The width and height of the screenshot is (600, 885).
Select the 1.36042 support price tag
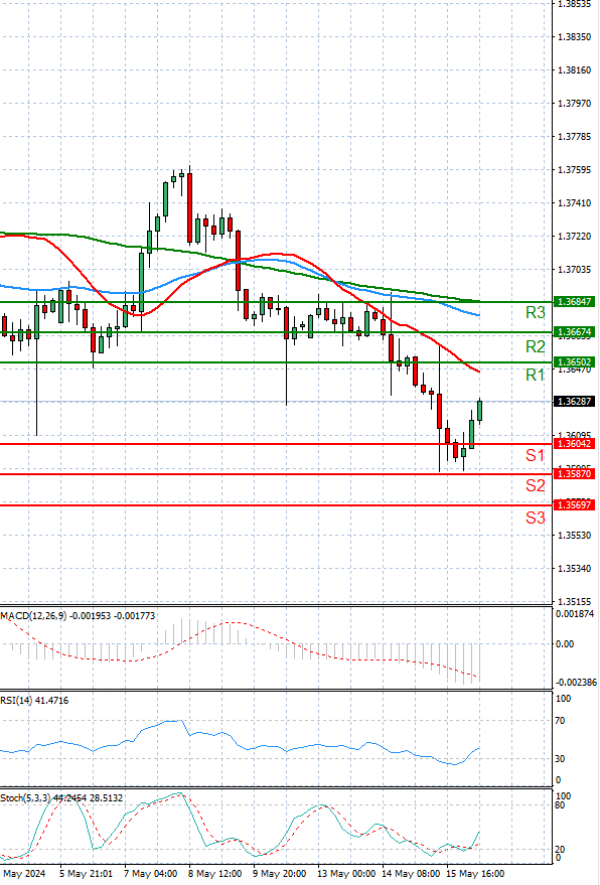(574, 444)
